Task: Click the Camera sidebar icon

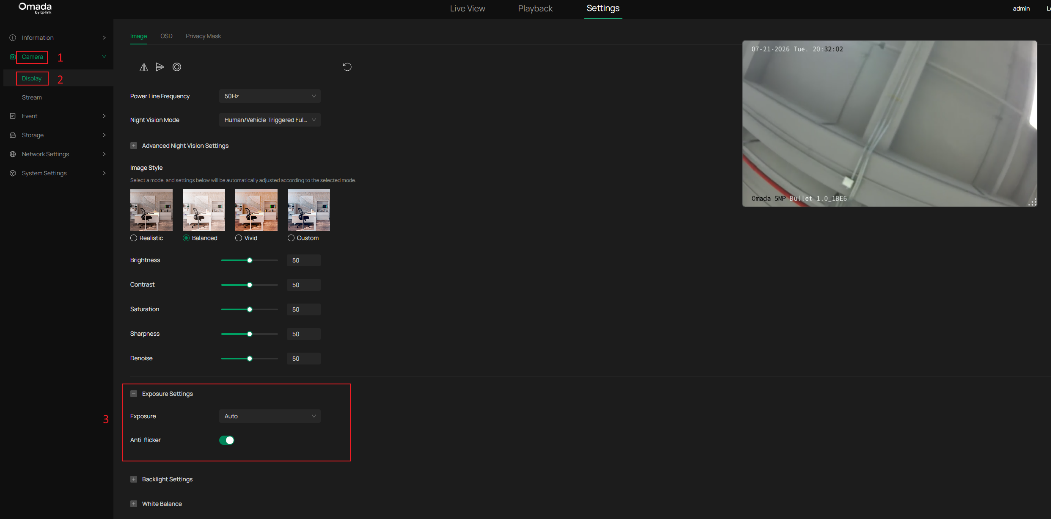Action: pos(13,57)
